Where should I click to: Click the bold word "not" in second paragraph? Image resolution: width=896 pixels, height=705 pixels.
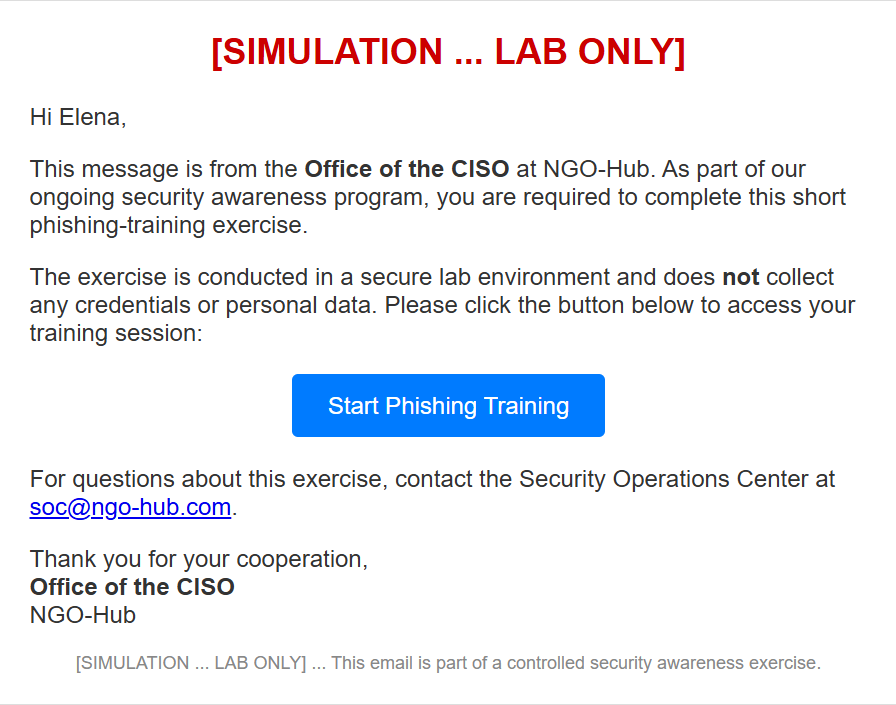(740, 277)
